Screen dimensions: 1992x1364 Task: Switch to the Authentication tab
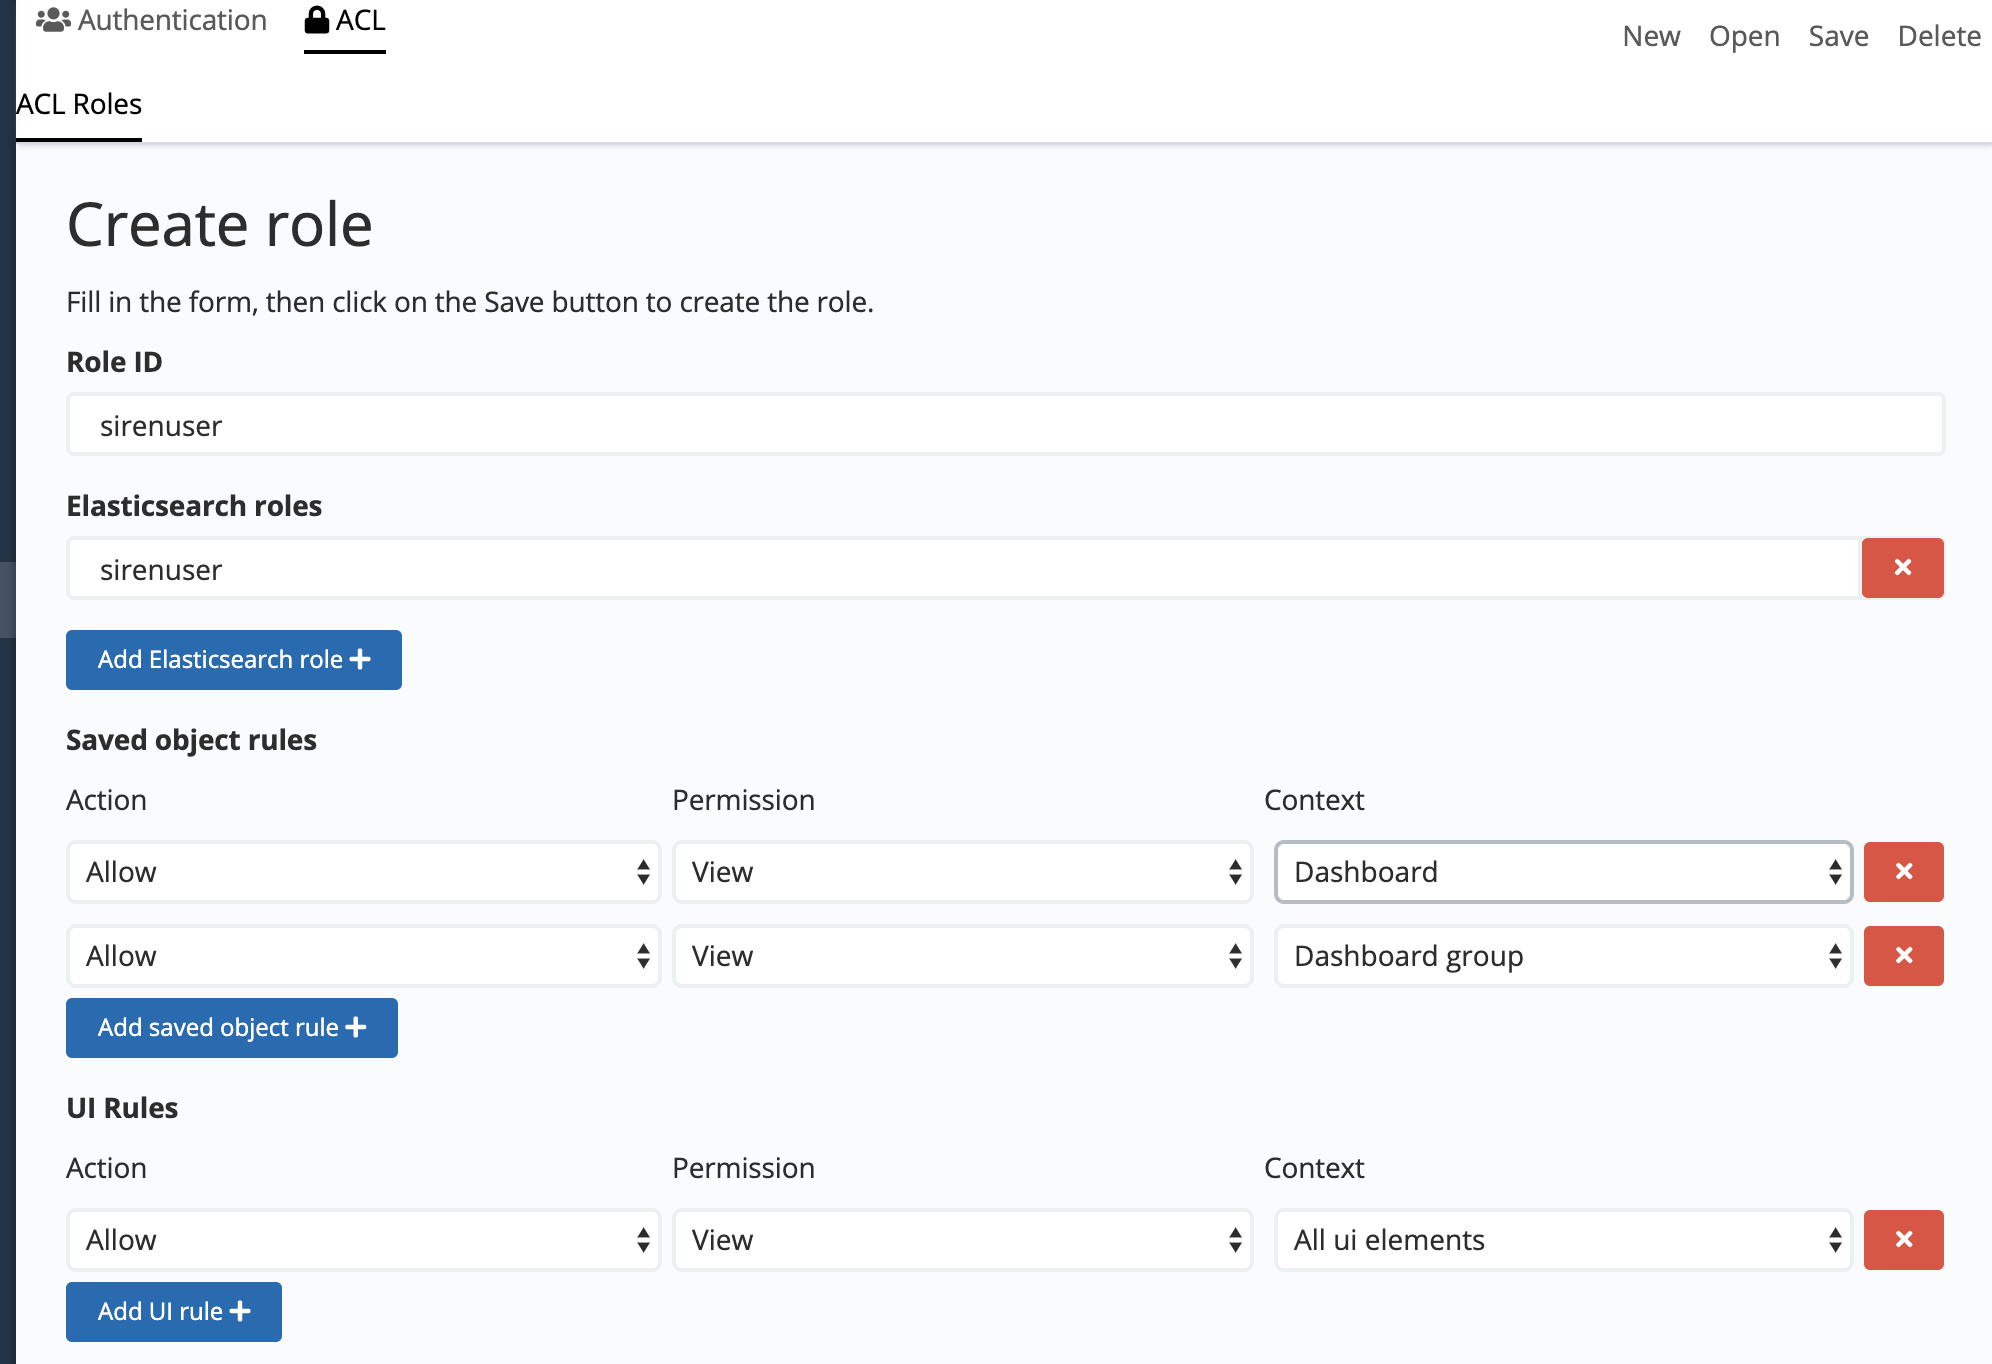pyautogui.click(x=170, y=20)
